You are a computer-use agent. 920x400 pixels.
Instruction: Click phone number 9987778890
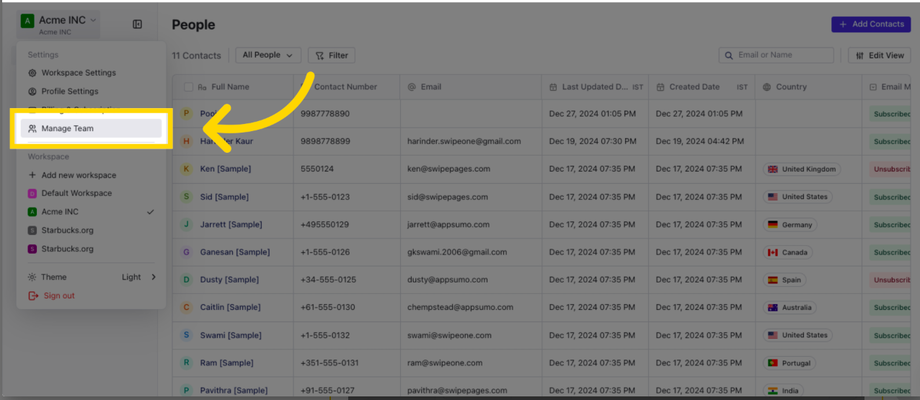[x=325, y=114]
